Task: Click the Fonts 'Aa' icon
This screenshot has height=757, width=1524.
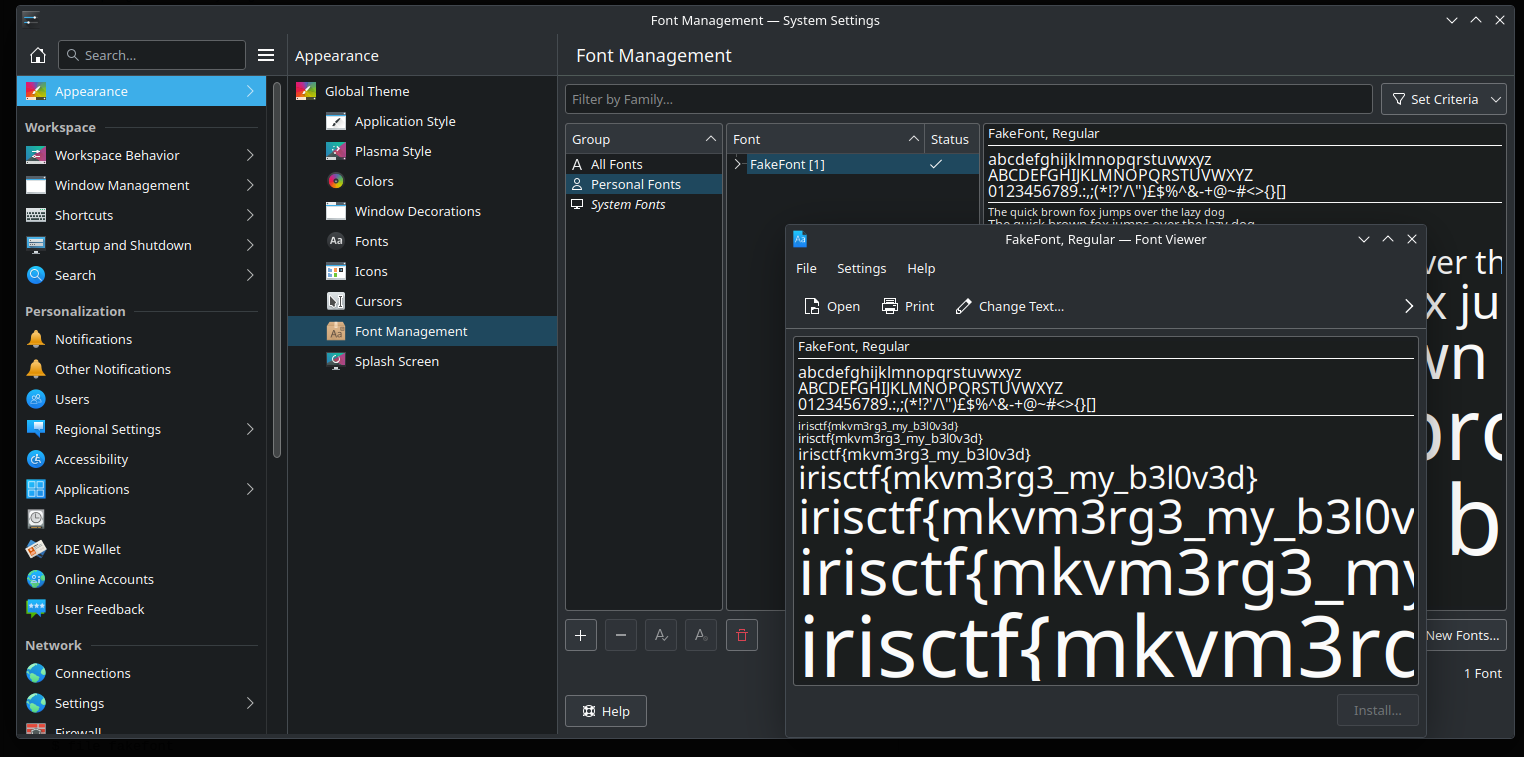Action: coord(336,241)
